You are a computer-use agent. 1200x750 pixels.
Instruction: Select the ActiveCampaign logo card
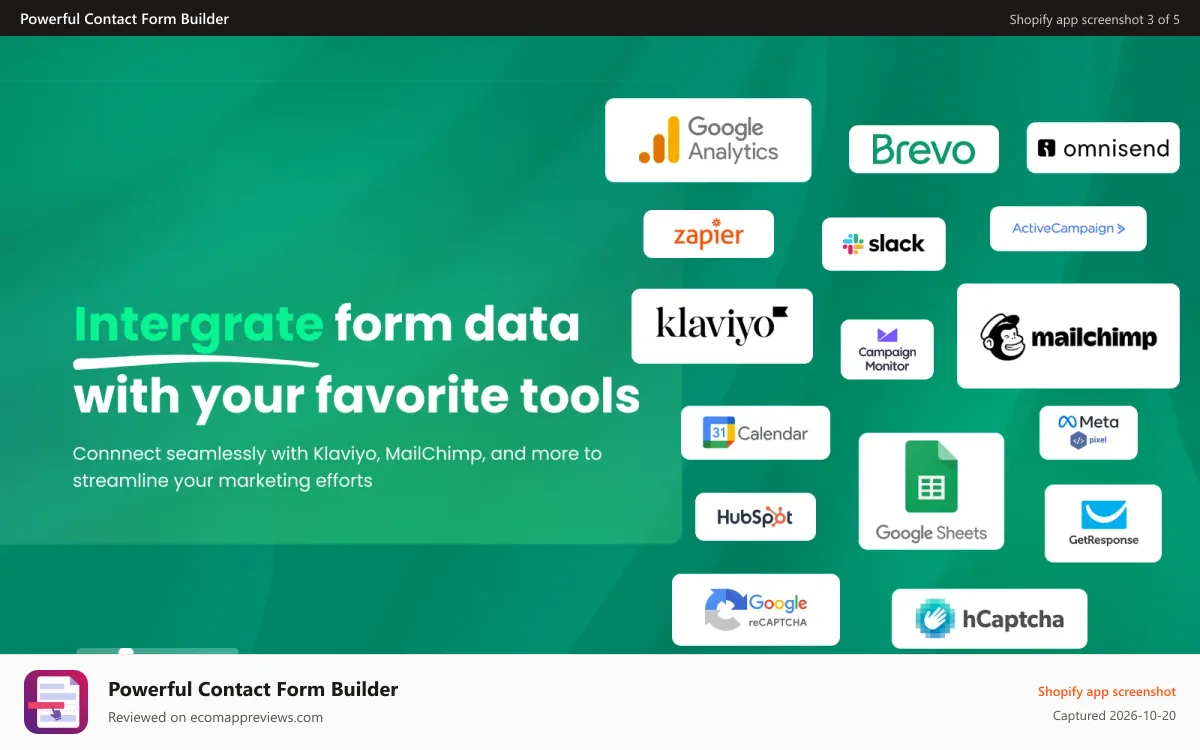click(x=1068, y=229)
